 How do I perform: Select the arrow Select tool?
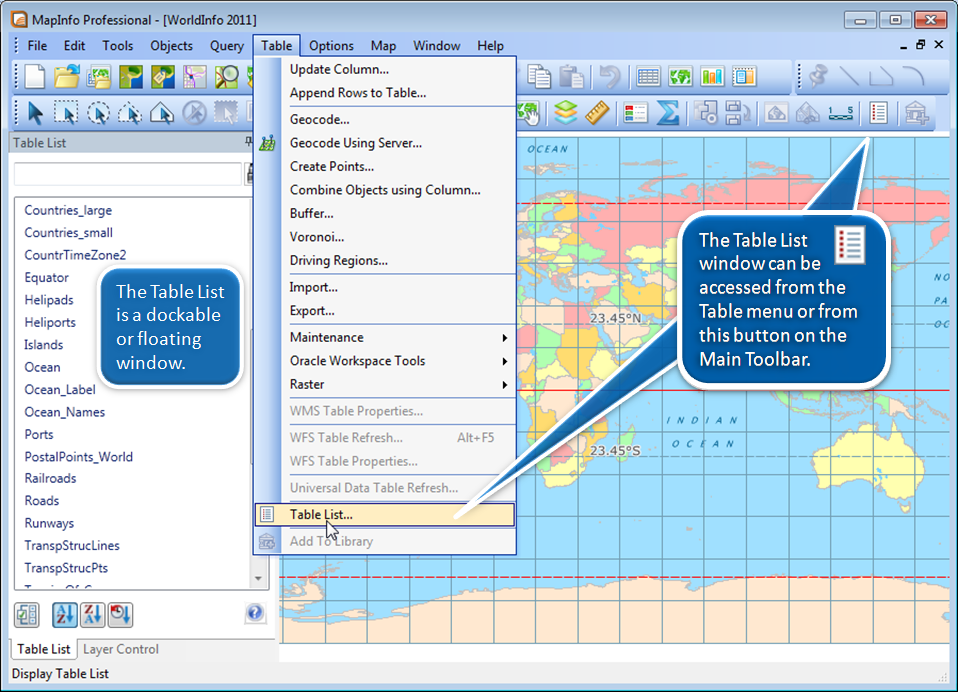(35, 113)
